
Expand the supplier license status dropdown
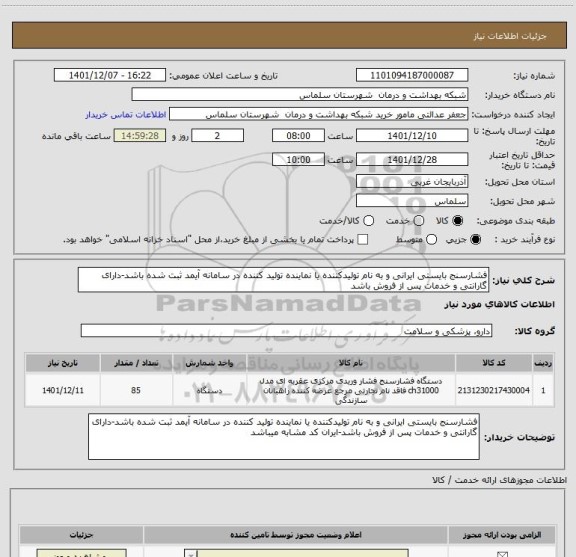click(190, 554)
